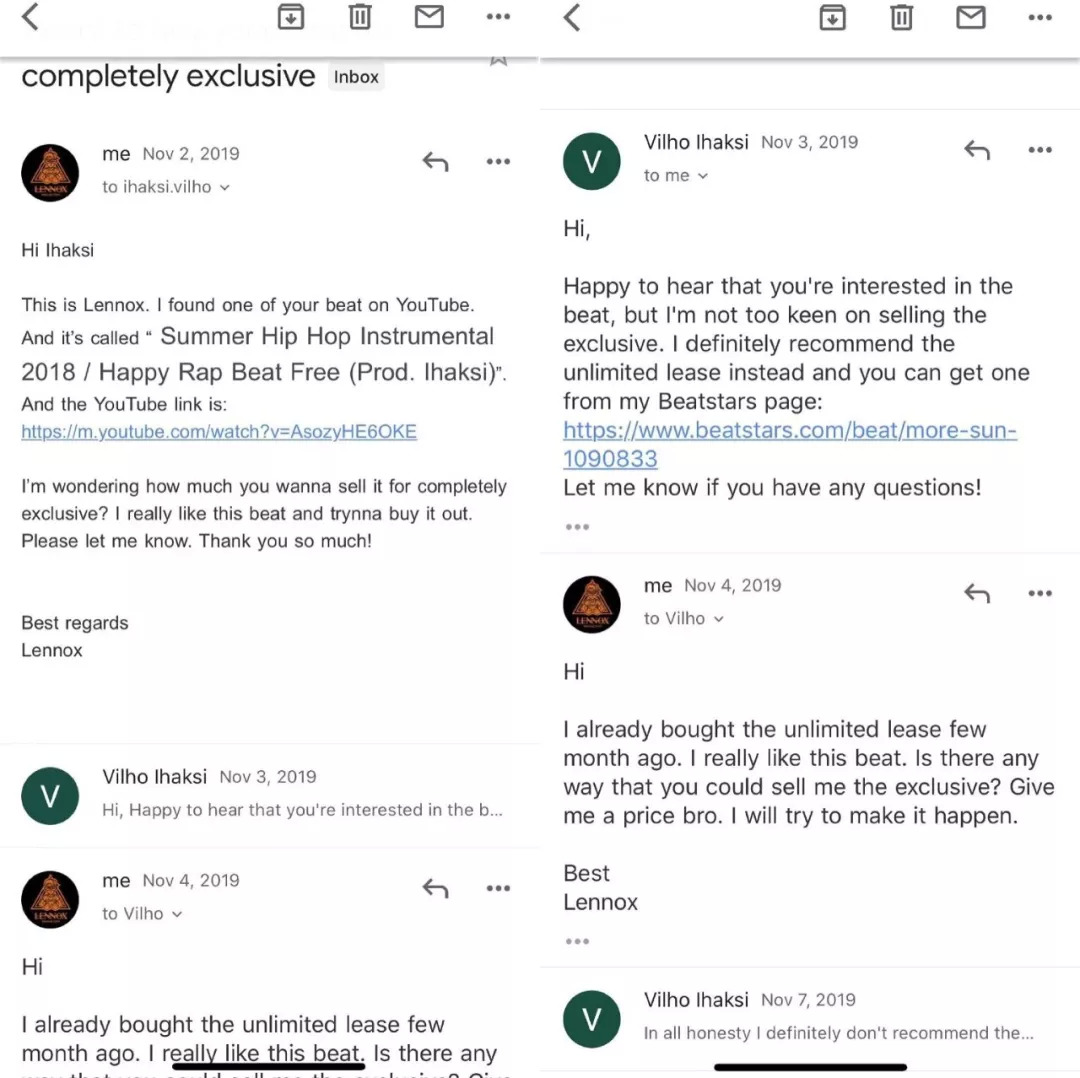Image resolution: width=1080 pixels, height=1078 pixels.
Task: Open more options on Vilho's expanded Nov 3 email
Action: (x=1040, y=150)
